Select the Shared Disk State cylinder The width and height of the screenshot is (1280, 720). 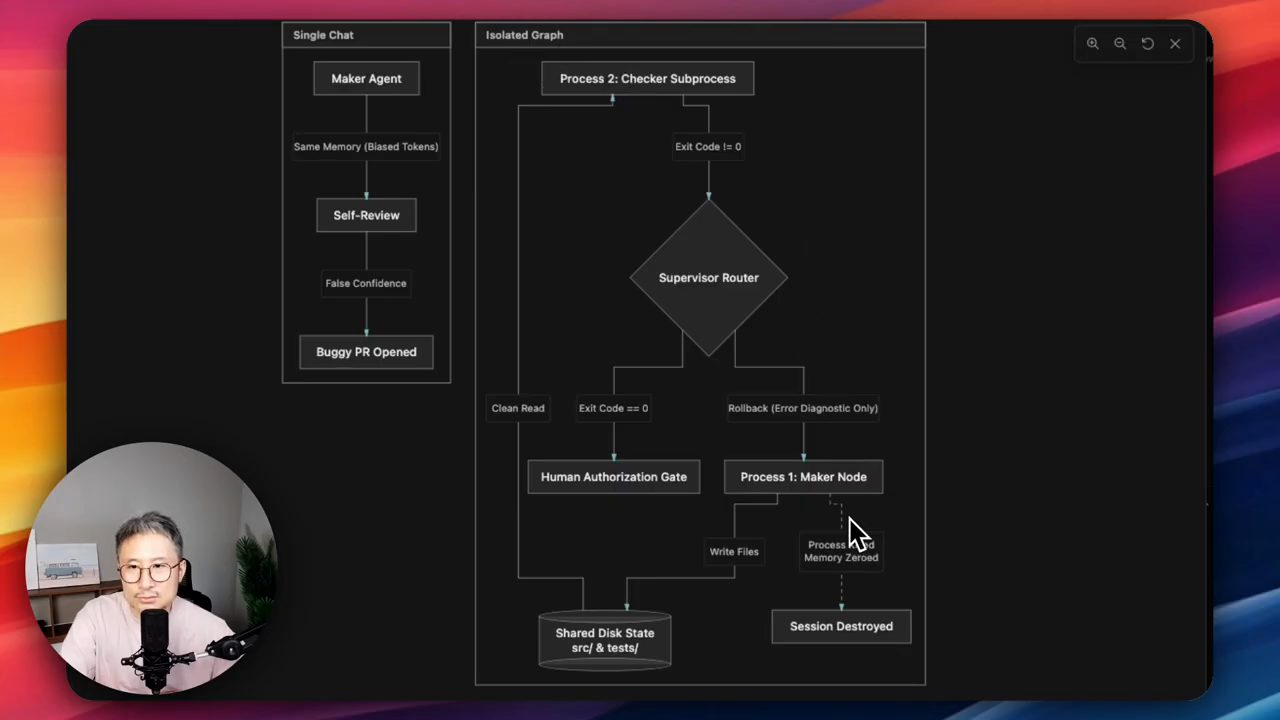pyautogui.click(x=605, y=640)
